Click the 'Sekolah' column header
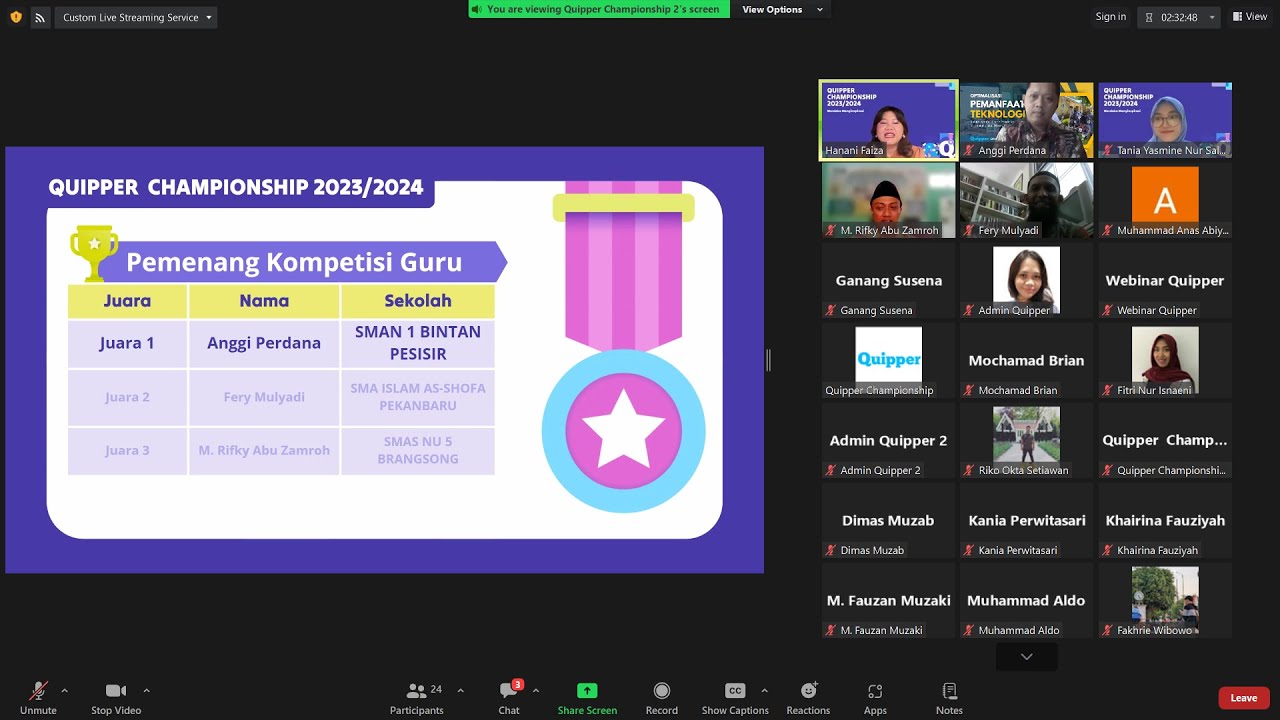 (418, 300)
